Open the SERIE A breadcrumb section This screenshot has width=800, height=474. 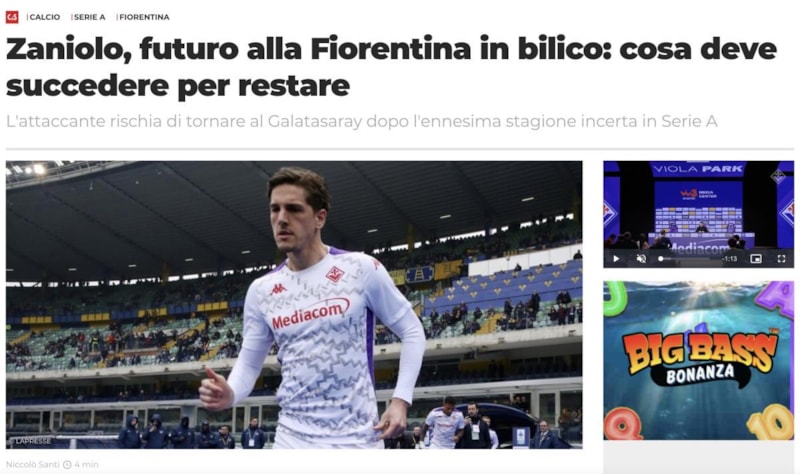89,17
